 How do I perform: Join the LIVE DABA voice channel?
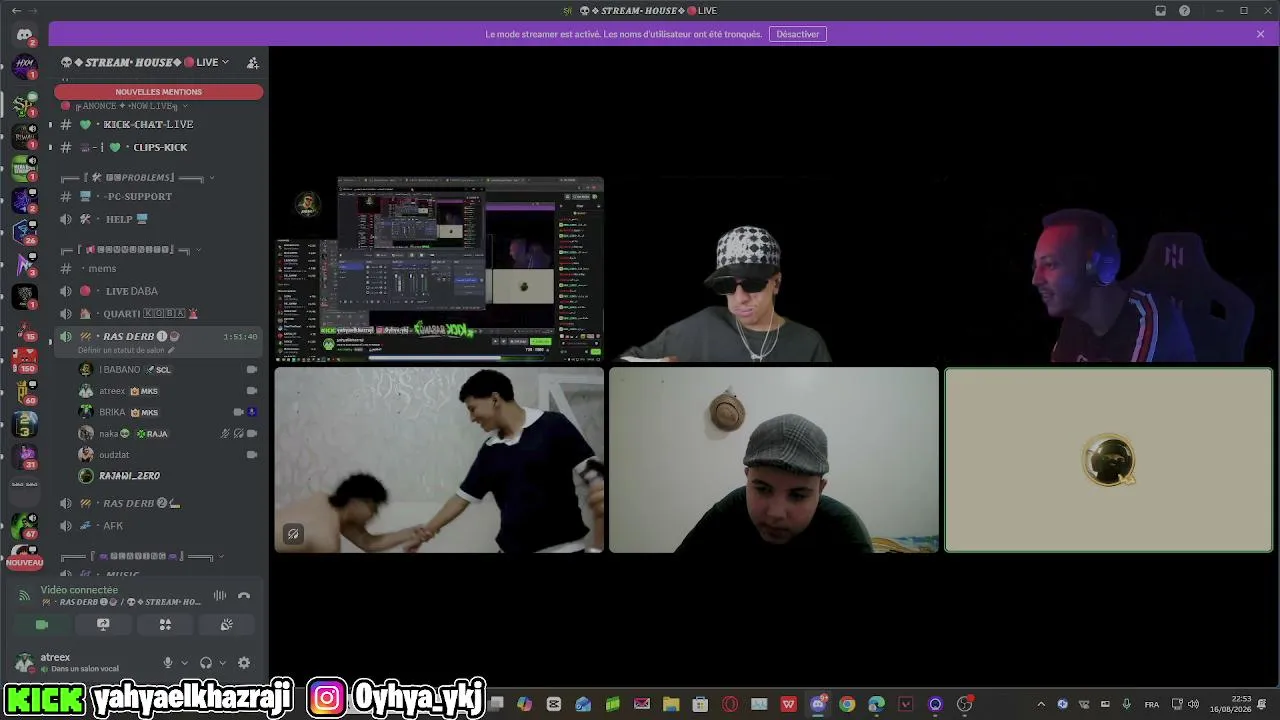(x=157, y=291)
